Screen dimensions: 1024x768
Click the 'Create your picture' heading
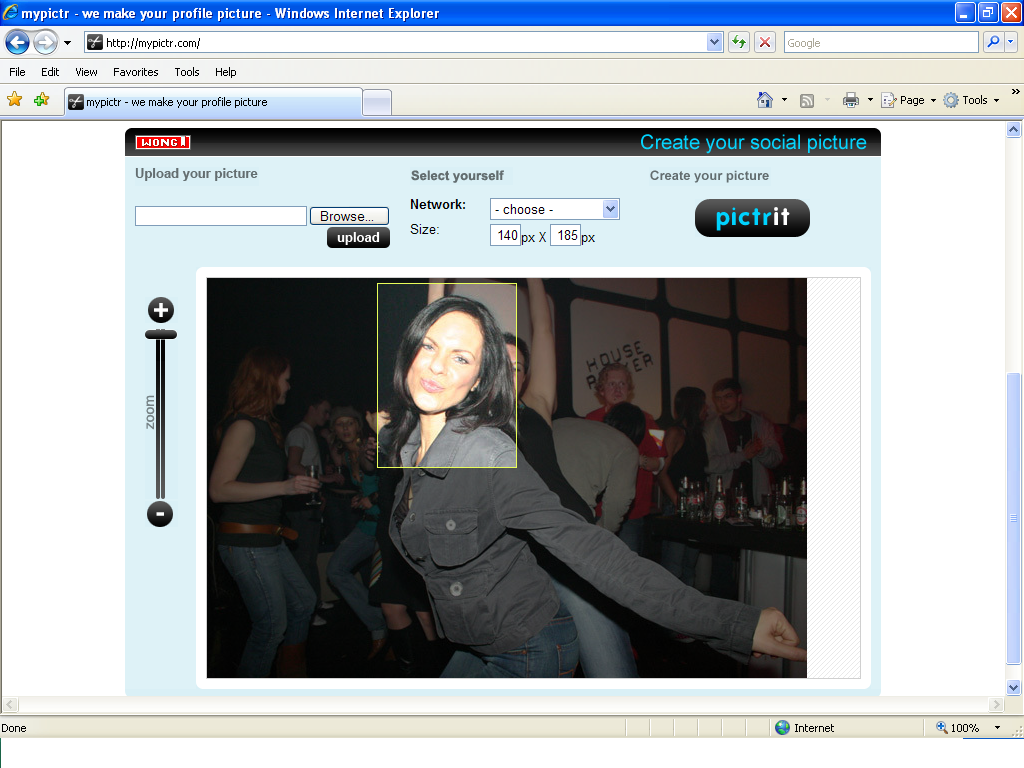(x=709, y=176)
